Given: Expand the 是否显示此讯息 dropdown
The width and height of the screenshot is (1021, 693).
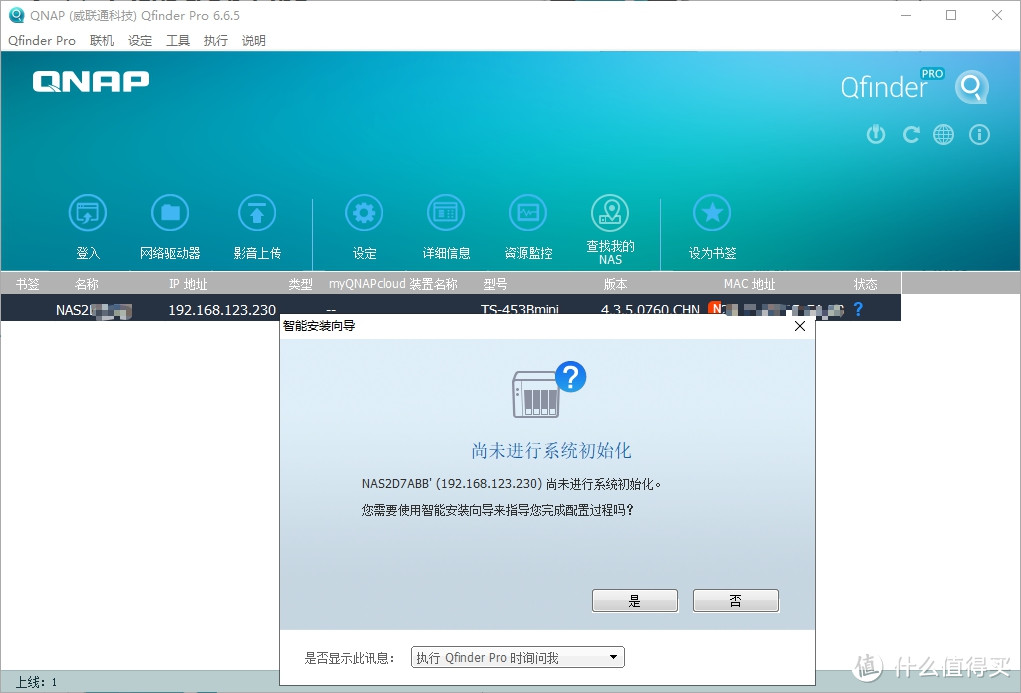Looking at the screenshot, I should (x=518, y=657).
